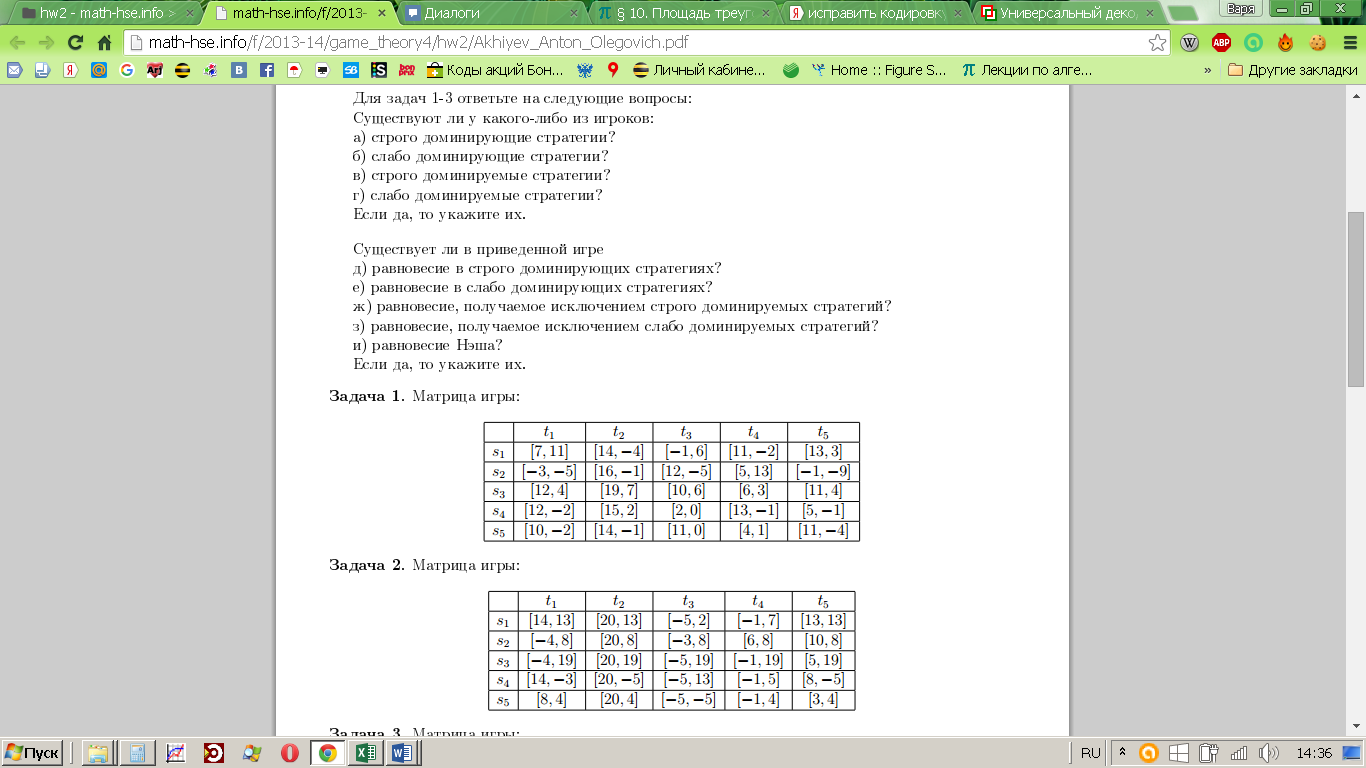The height and width of the screenshot is (768, 1366).
Task: Switch to the Word taskbar window
Action: click(x=402, y=752)
